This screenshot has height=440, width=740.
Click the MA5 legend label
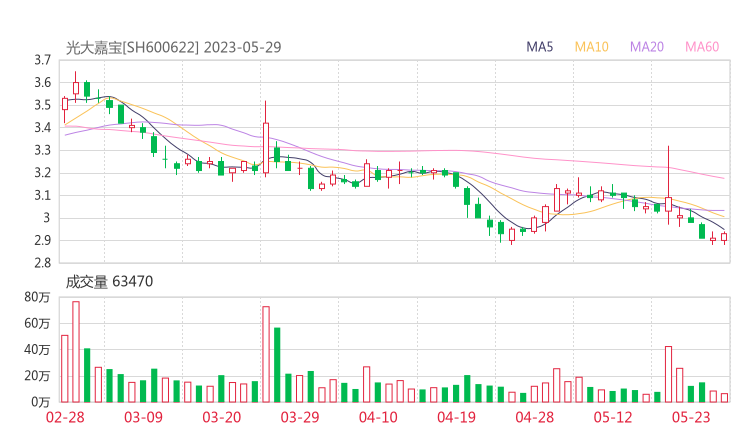click(539, 47)
